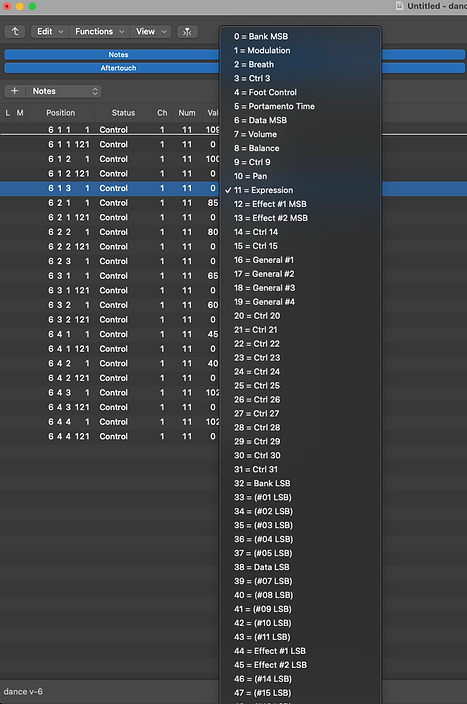467x704 pixels.
Task: Click the MIDI catch playhead icon
Action: tap(187, 31)
